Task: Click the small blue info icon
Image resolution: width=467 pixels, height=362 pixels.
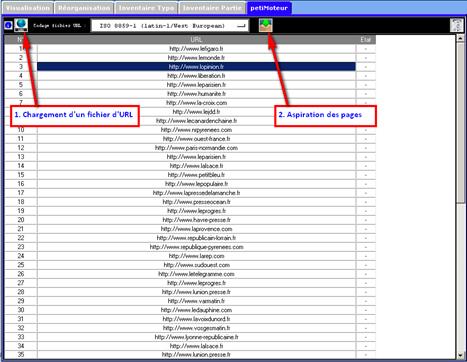Action: tap(8, 25)
